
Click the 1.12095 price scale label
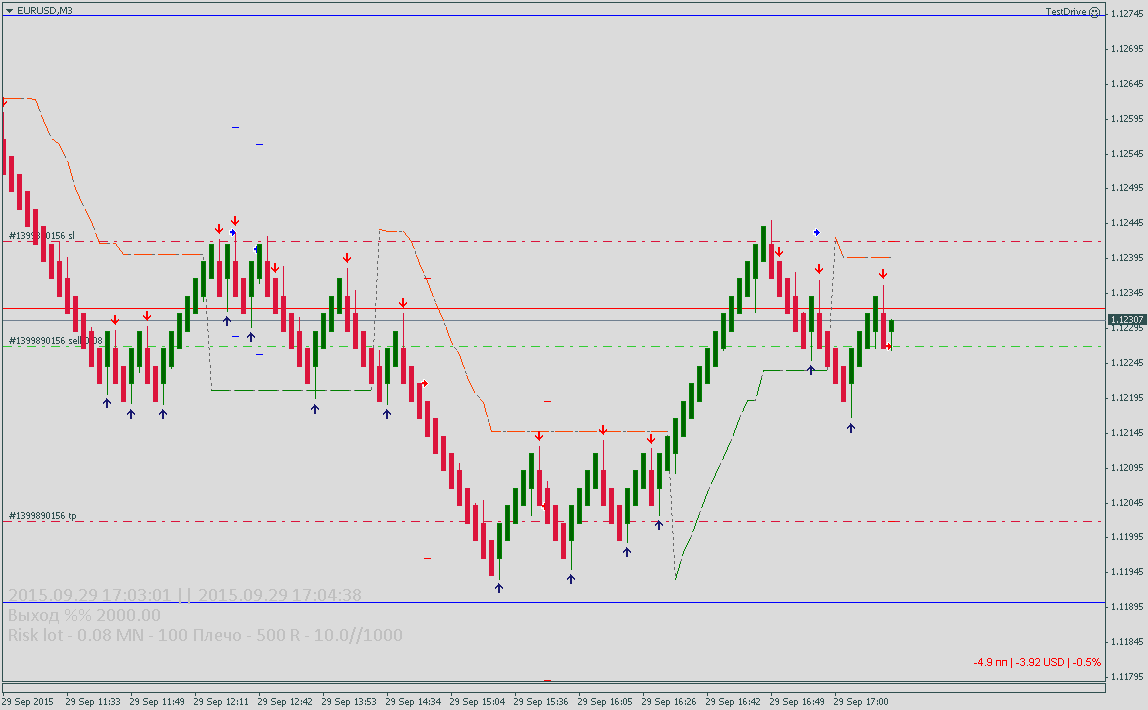pos(1128,468)
